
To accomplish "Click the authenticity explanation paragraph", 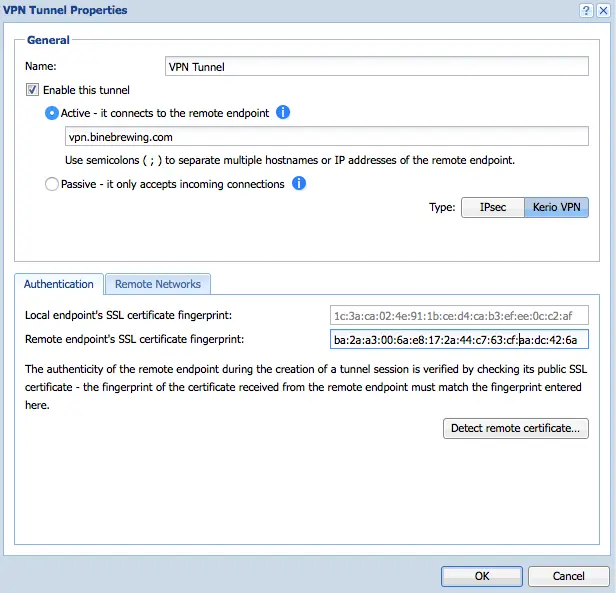I will tap(306, 387).
